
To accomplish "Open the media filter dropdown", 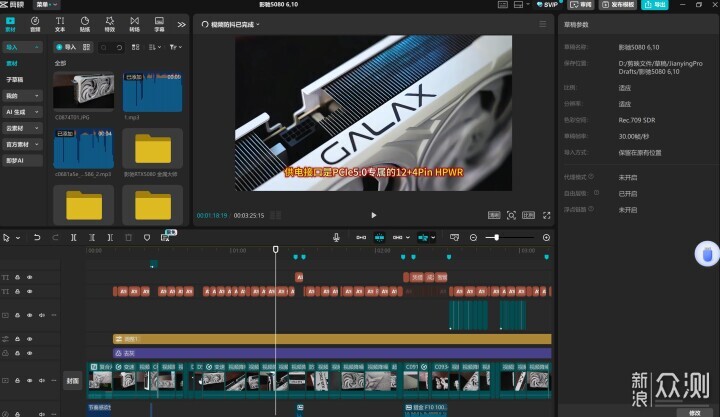I will pos(175,47).
